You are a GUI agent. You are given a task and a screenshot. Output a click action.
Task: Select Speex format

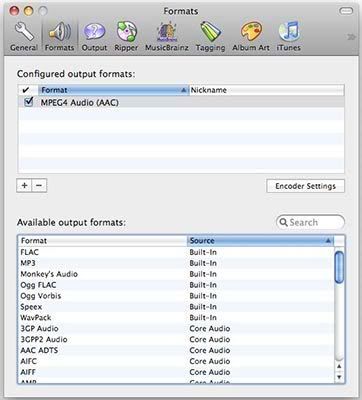[x=176, y=307]
